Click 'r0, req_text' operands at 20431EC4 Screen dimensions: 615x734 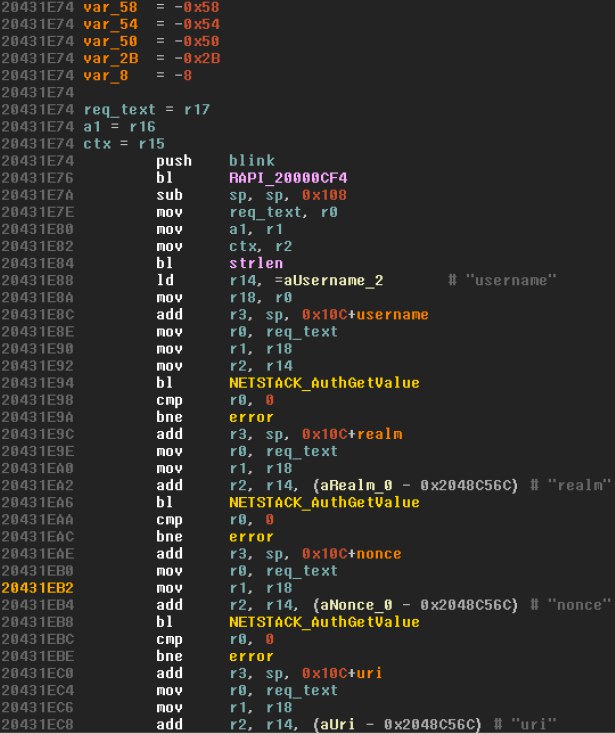point(283,690)
